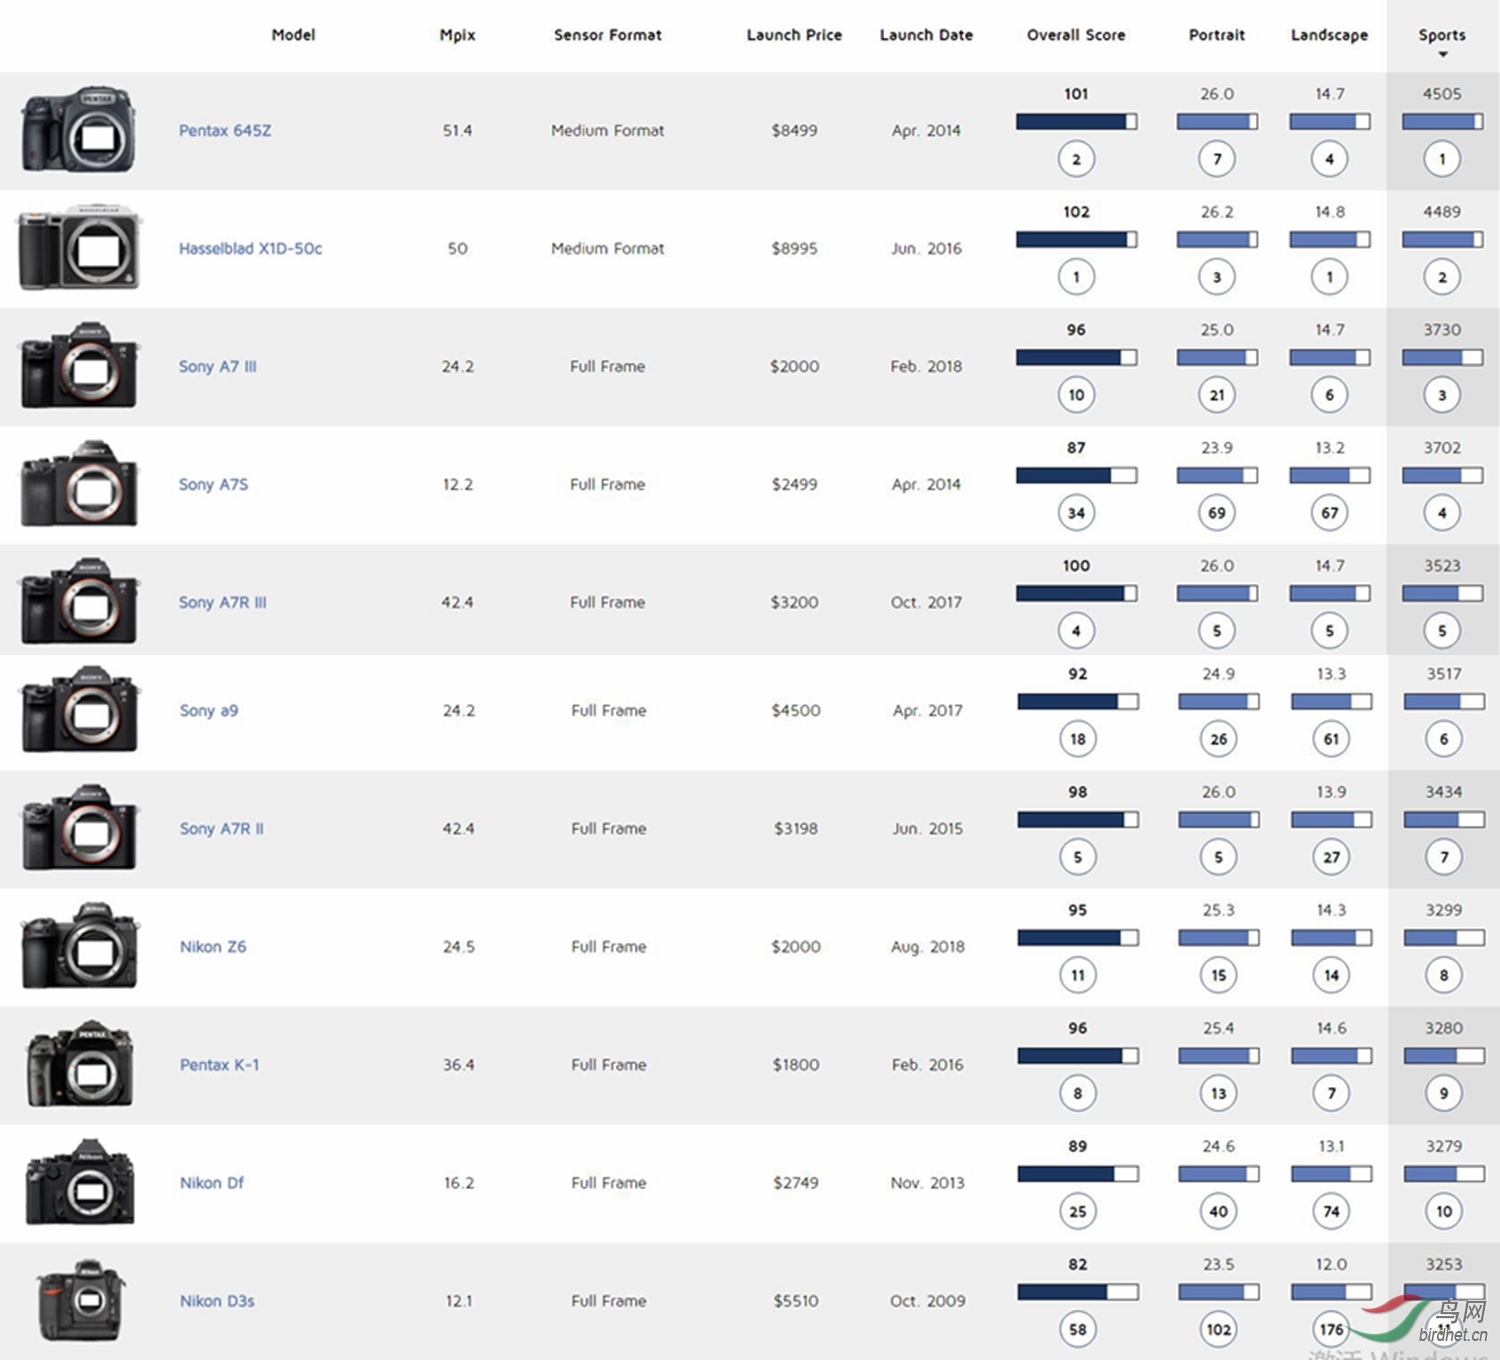This screenshot has width=1500, height=1360.
Task: Click the Nikon Z6 portrait score bar
Action: pyautogui.click(x=1218, y=938)
